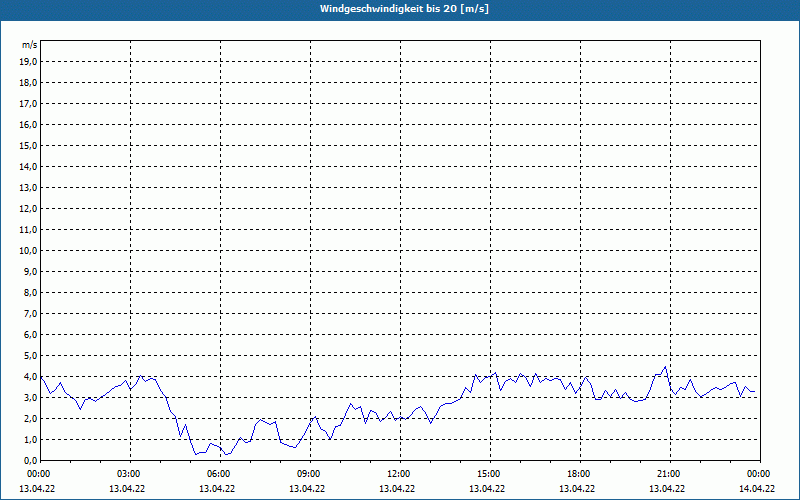Click the 09:00 time label
Screen dimensions: 800x500
(310, 474)
